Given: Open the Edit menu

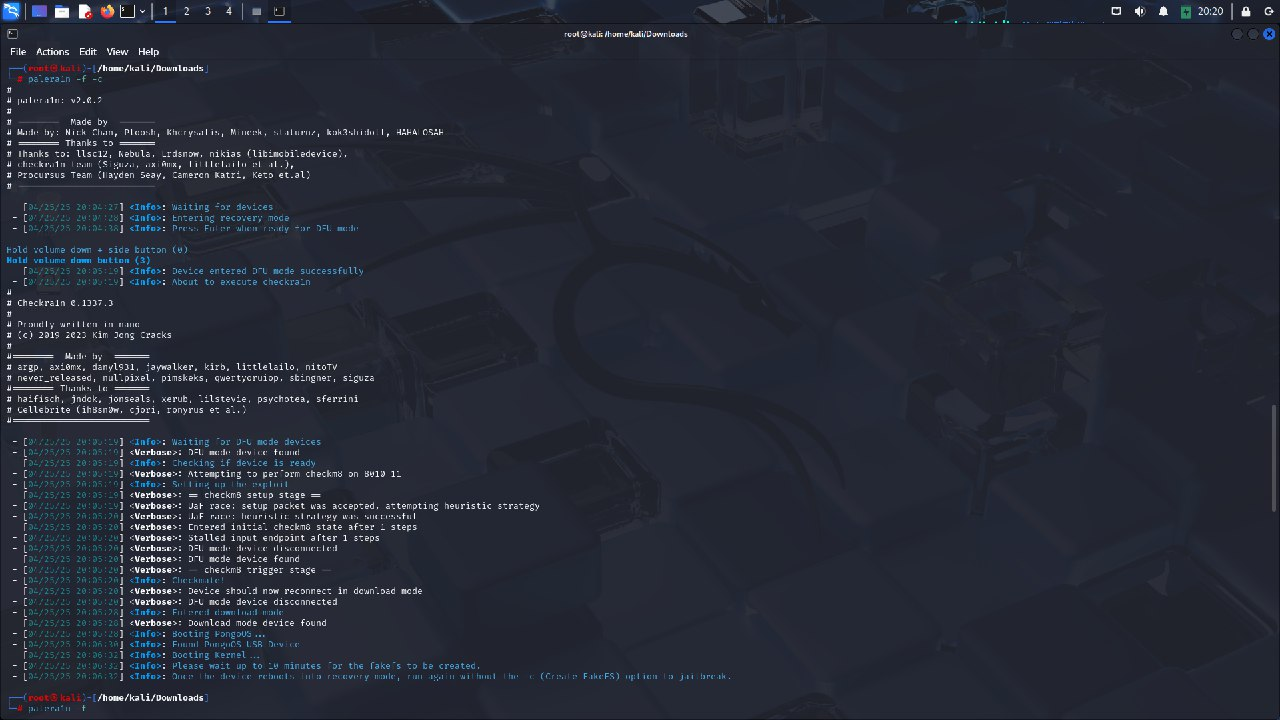Looking at the screenshot, I should (88, 51).
